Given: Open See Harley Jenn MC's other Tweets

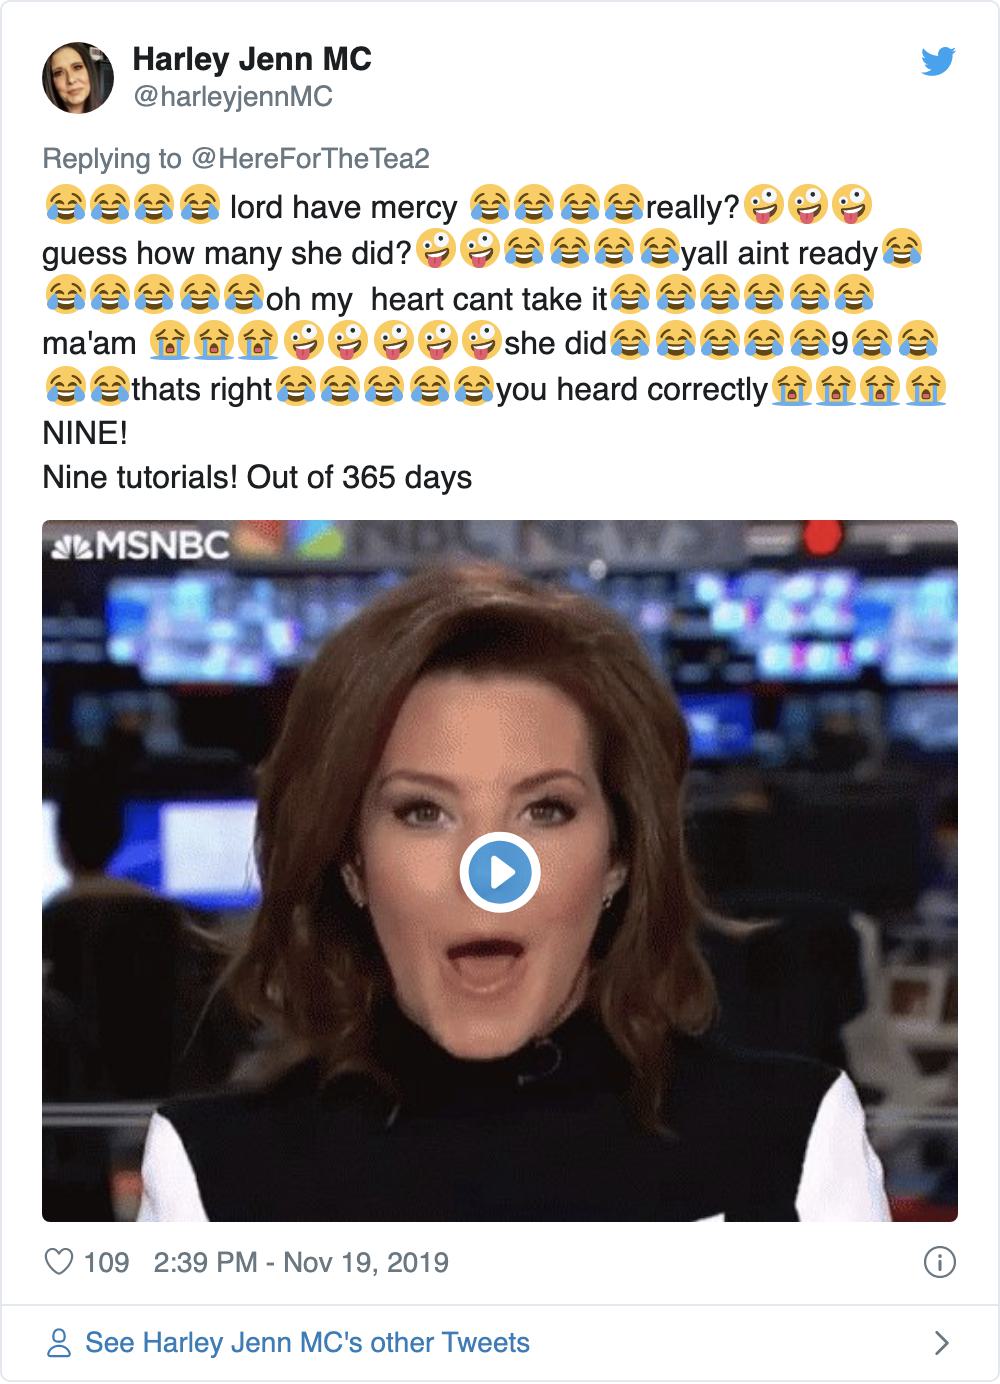Looking at the screenshot, I should click(307, 1342).
